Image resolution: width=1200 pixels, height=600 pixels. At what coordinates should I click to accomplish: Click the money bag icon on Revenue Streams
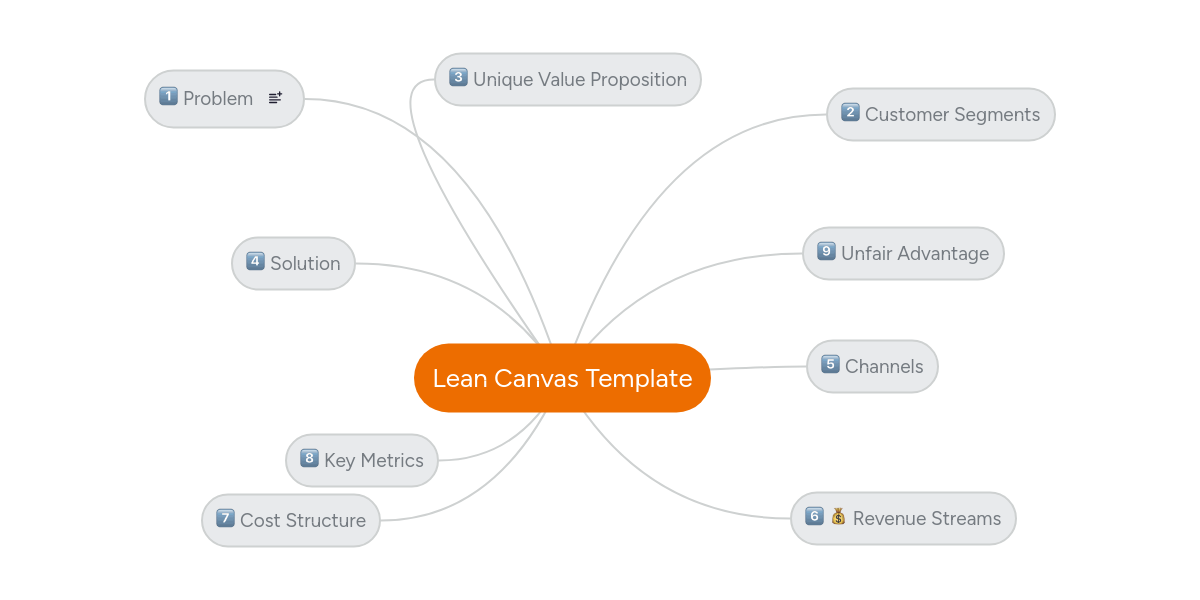(x=838, y=516)
